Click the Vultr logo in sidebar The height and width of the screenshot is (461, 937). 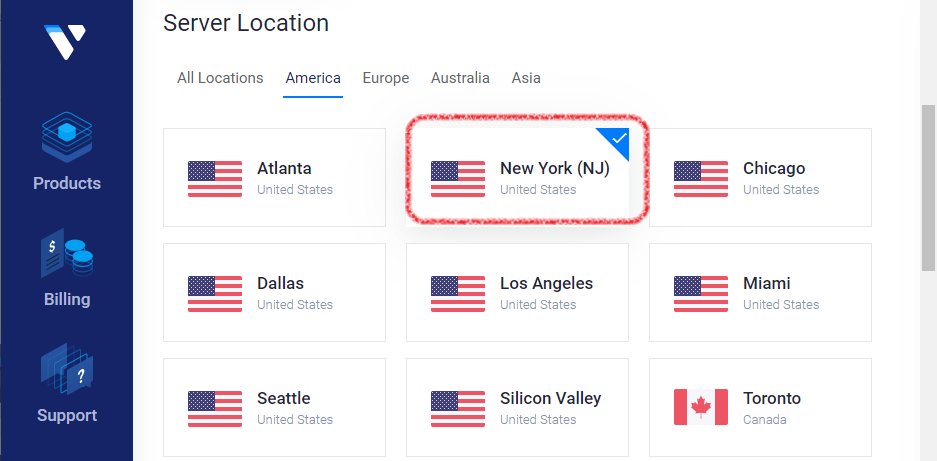65,41
